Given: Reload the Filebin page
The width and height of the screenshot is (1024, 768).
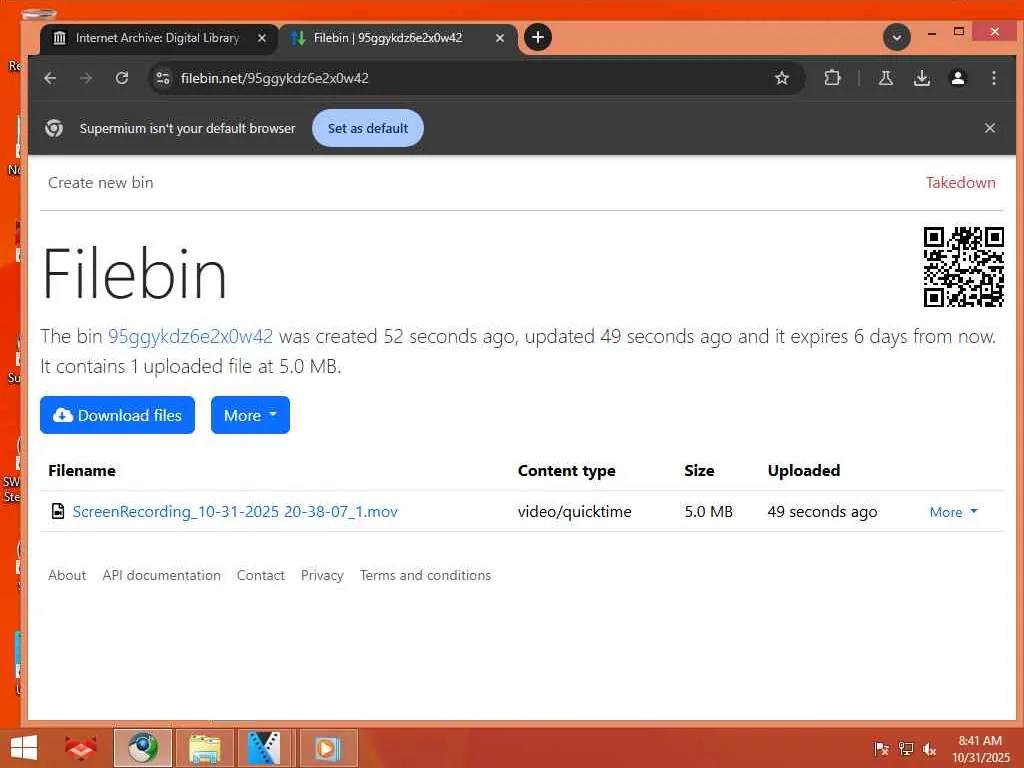Looking at the screenshot, I should [121, 78].
